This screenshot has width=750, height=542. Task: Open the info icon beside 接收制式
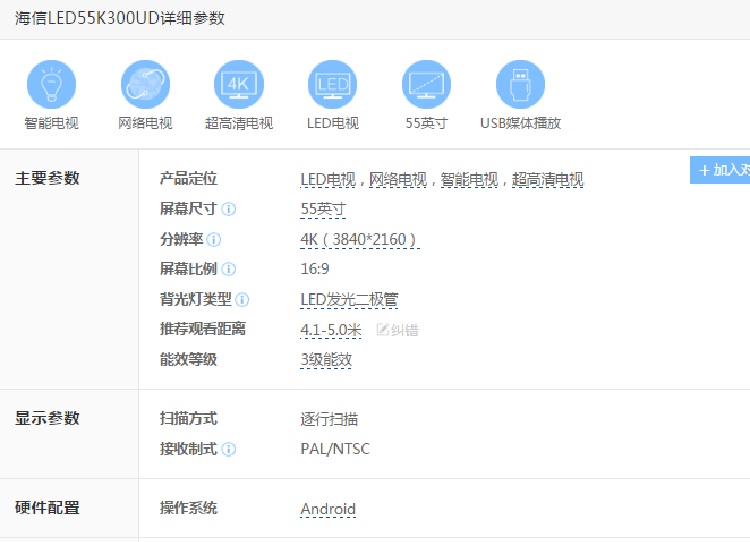pos(229,449)
